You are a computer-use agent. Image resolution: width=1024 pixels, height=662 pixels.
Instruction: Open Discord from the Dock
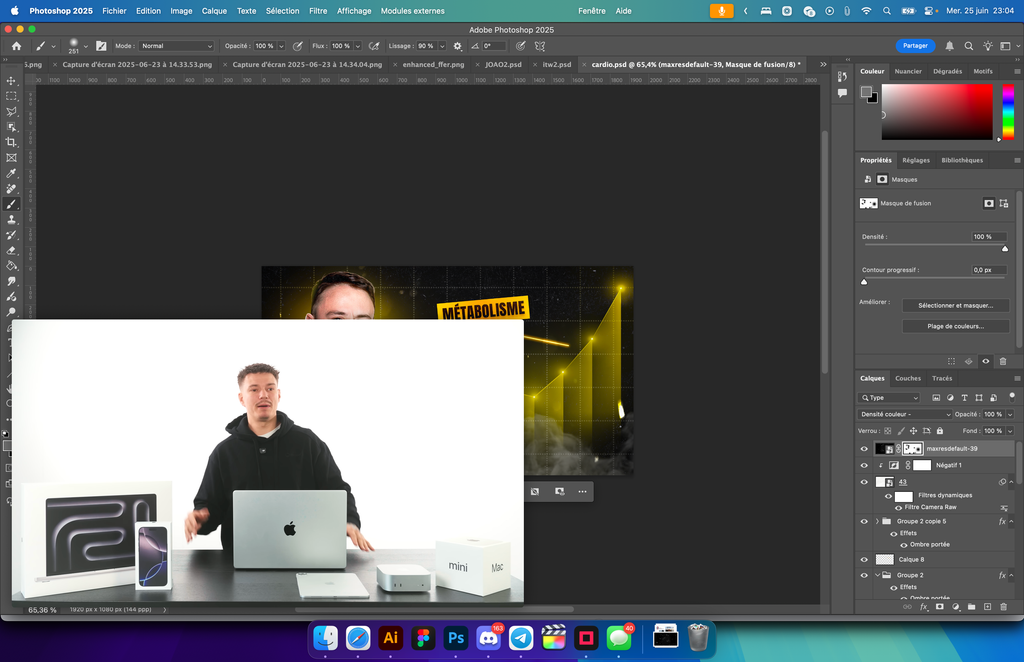[x=488, y=638]
